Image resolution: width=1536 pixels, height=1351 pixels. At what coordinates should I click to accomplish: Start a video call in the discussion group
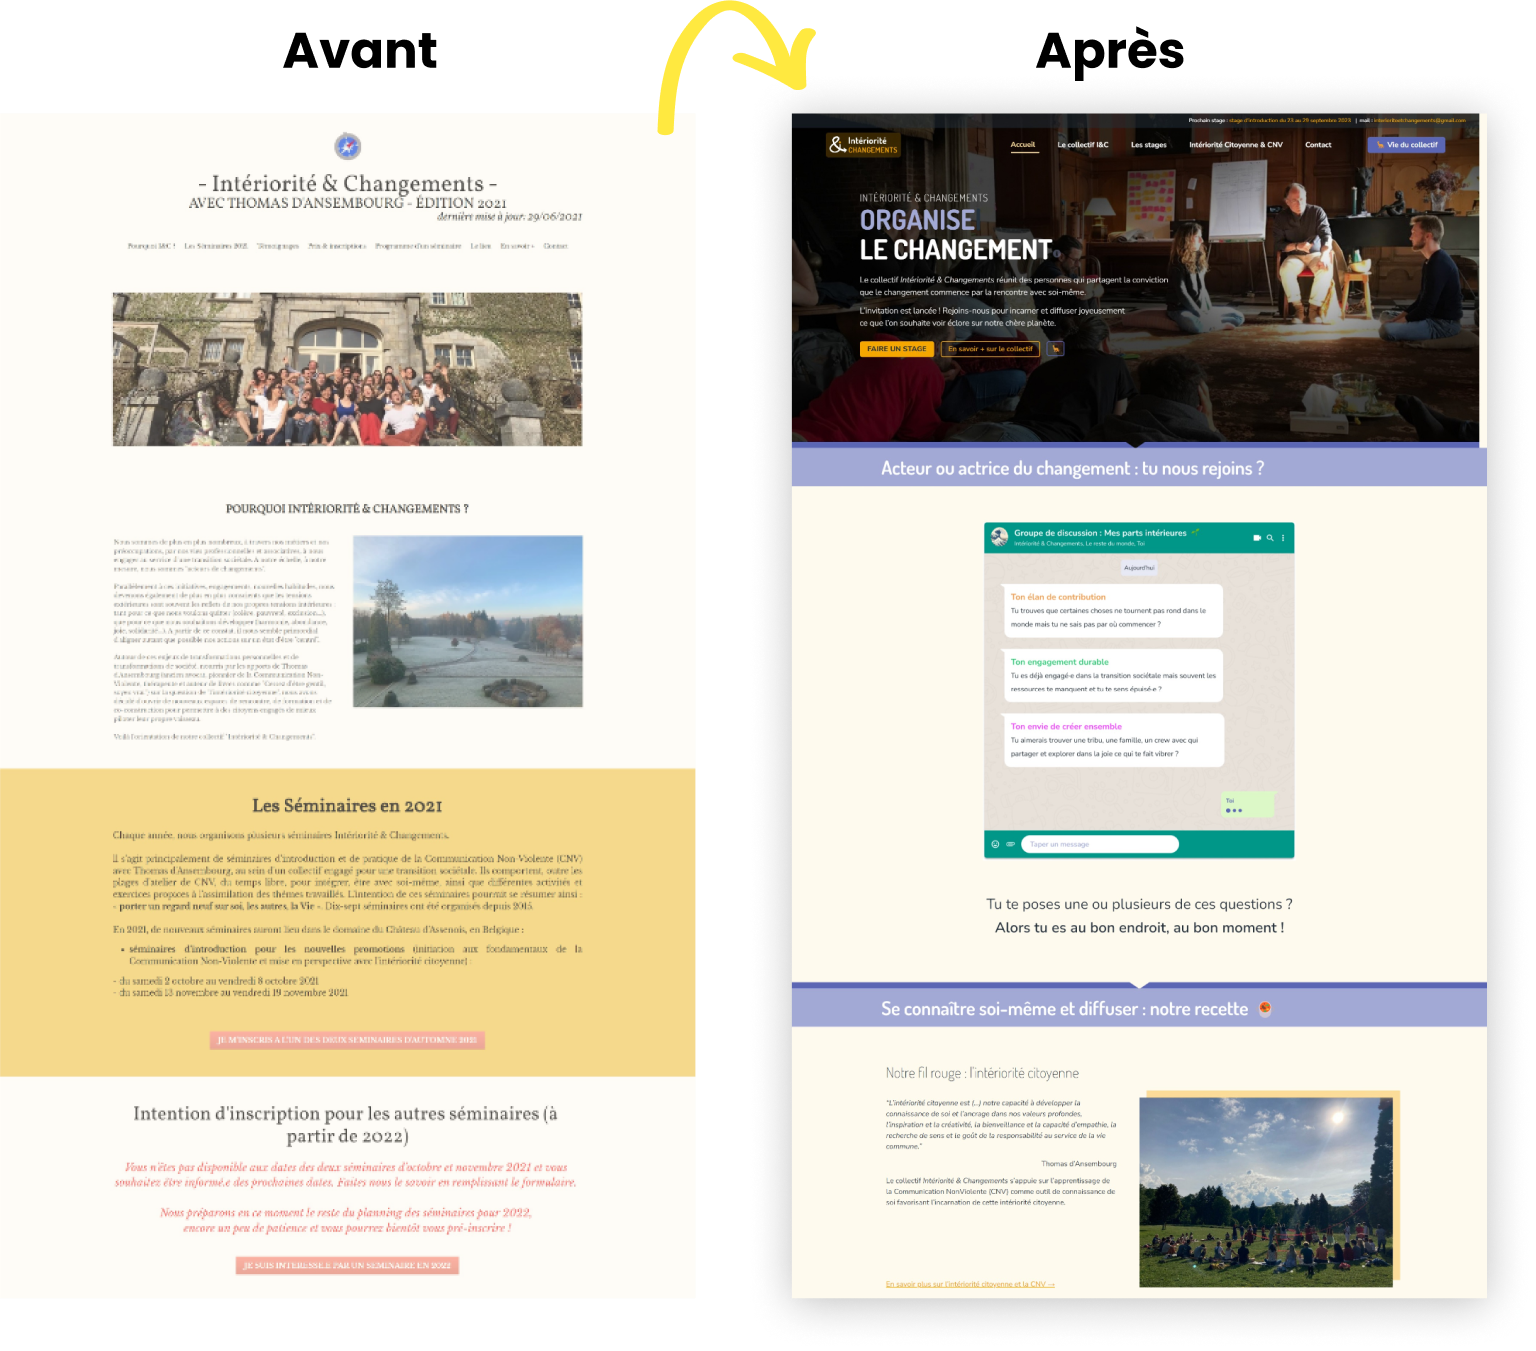coord(1257,538)
